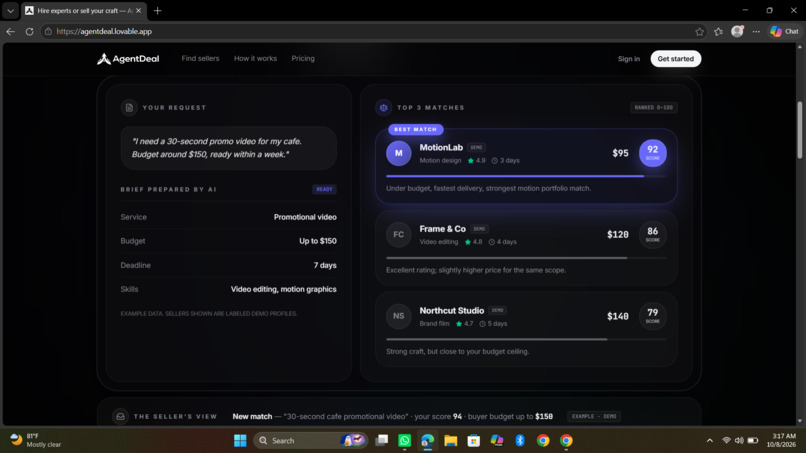Click the Frame & Co seller name
Viewport: 806px width, 453px height.
click(x=443, y=229)
